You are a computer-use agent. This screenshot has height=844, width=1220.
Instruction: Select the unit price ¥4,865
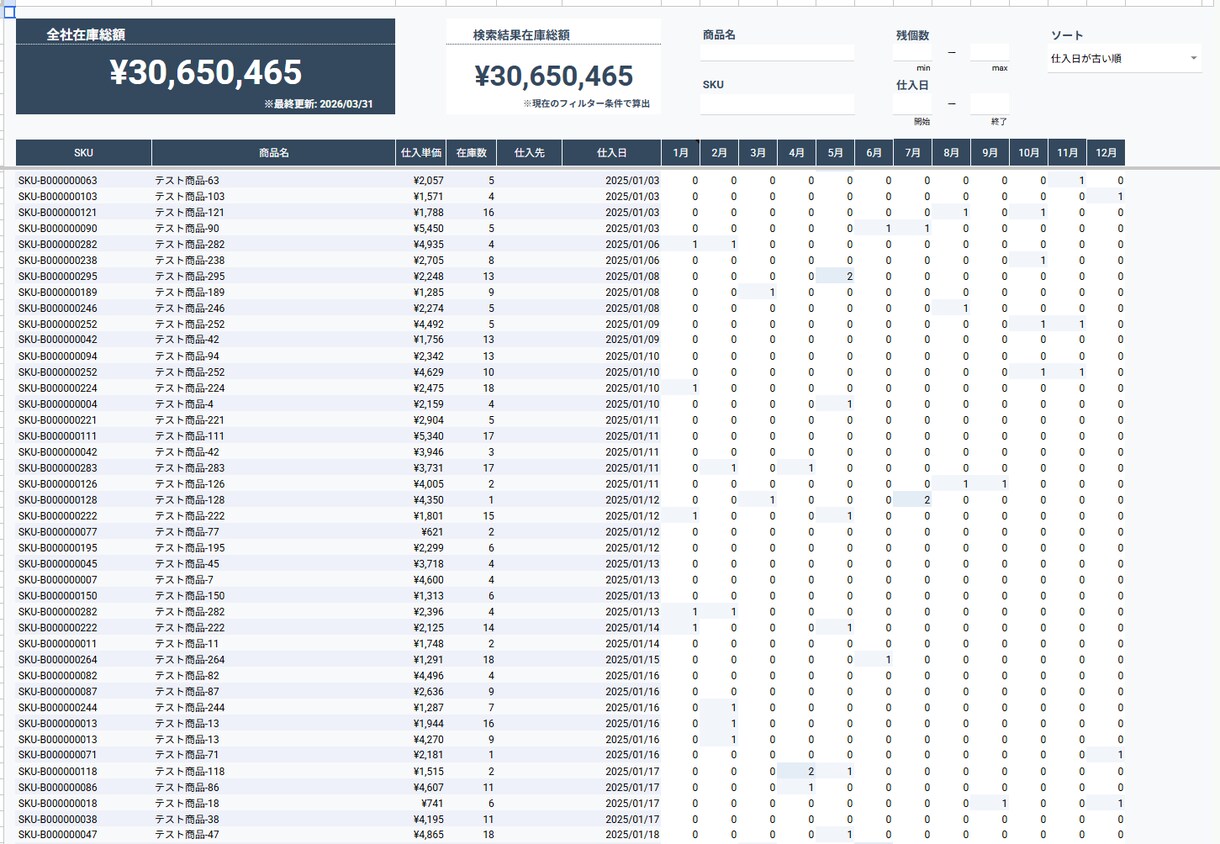coord(428,835)
